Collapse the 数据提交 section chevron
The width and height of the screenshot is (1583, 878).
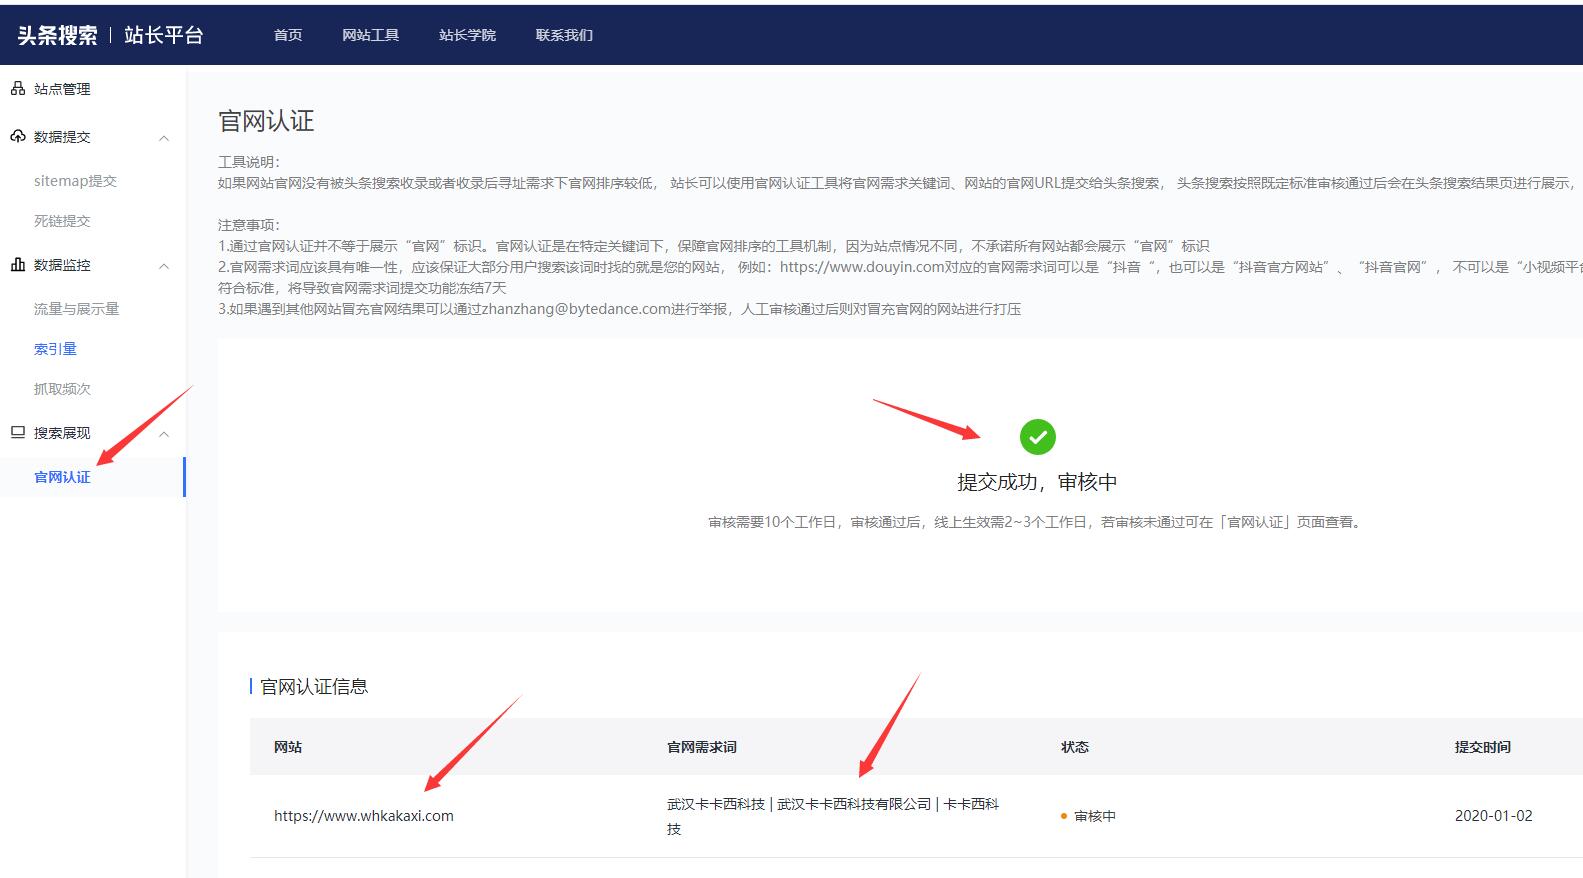point(165,138)
